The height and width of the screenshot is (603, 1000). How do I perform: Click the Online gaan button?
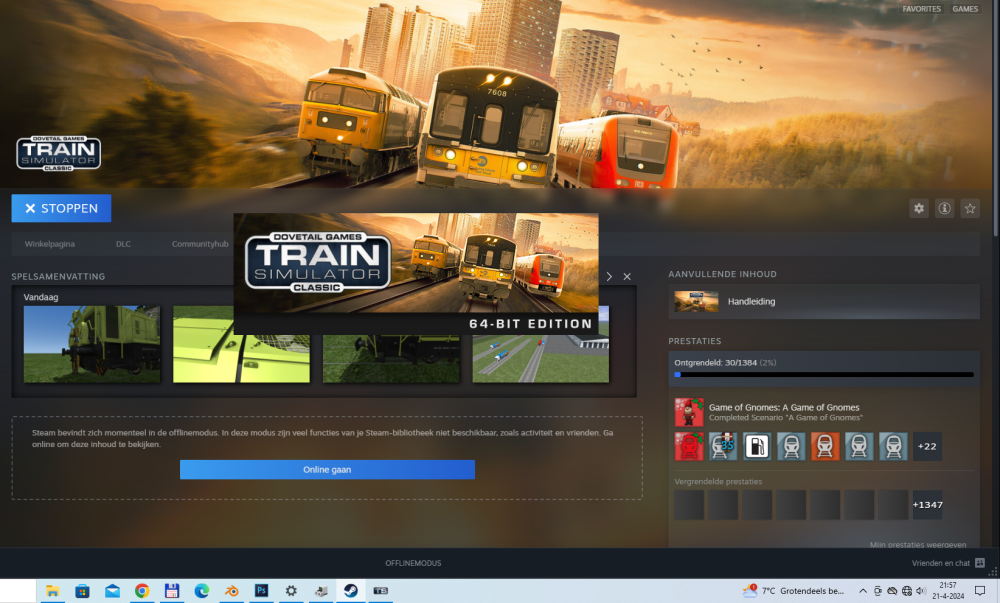[x=327, y=469]
